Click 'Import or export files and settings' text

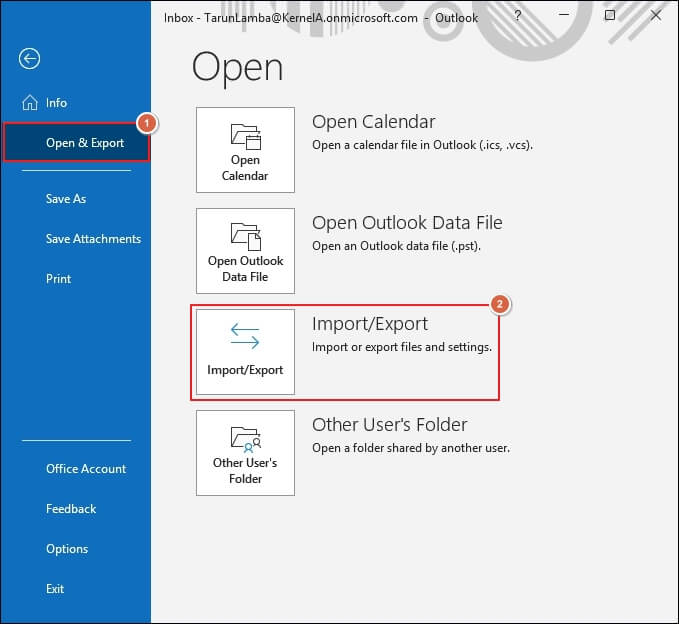point(402,347)
